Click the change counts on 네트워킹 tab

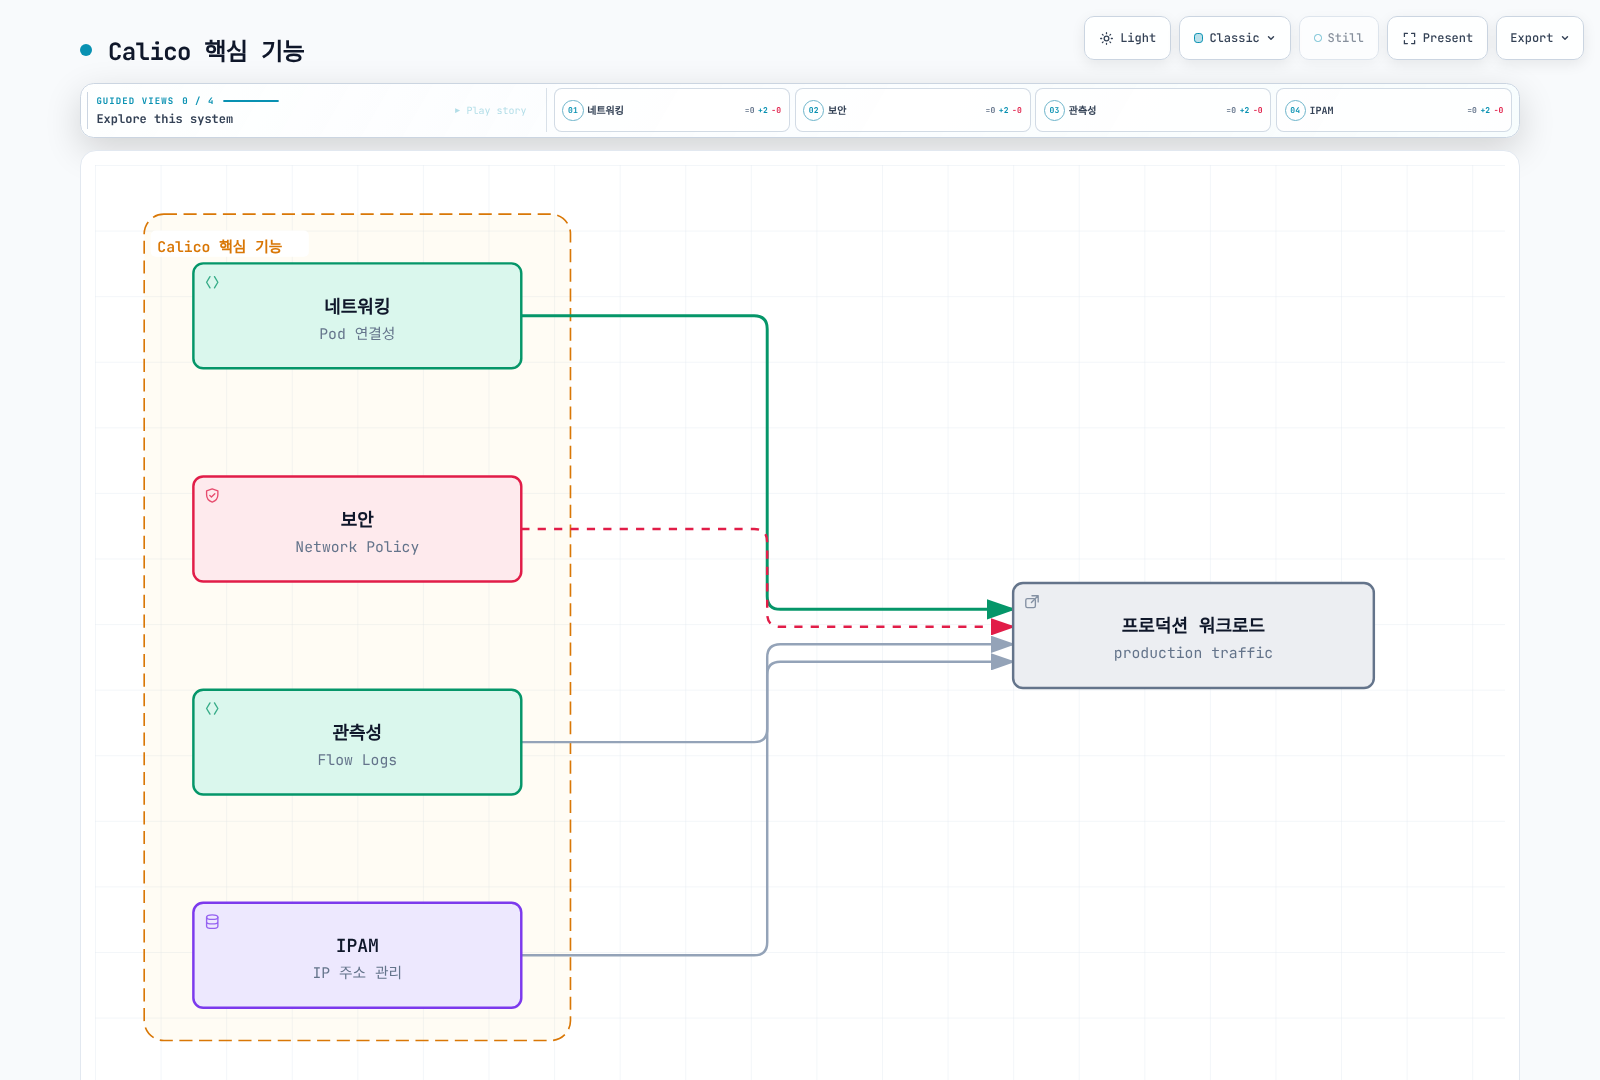(763, 111)
